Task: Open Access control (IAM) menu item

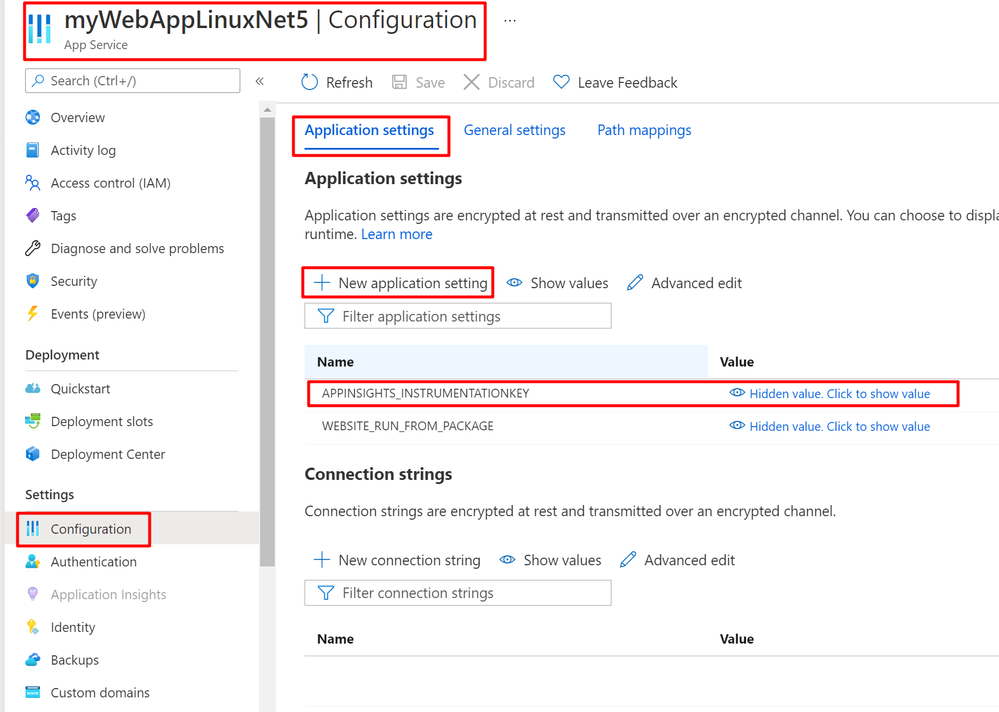Action: pos(111,183)
